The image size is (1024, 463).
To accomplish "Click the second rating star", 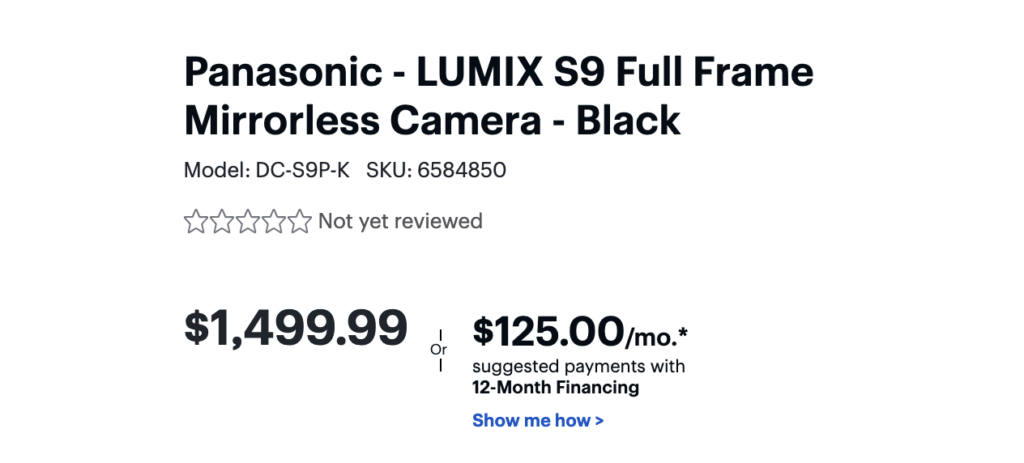I will tap(221, 221).
